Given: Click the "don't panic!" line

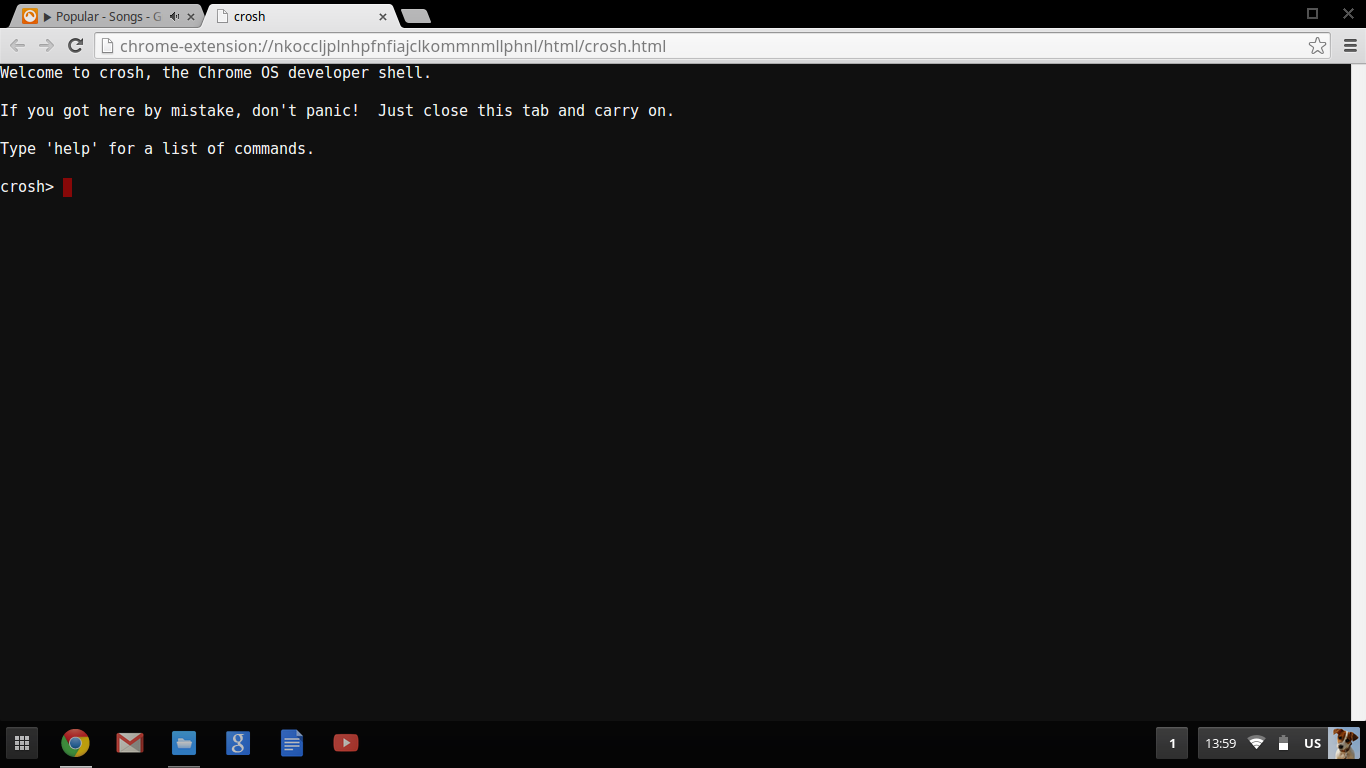Looking at the screenshot, I should [x=337, y=111].
